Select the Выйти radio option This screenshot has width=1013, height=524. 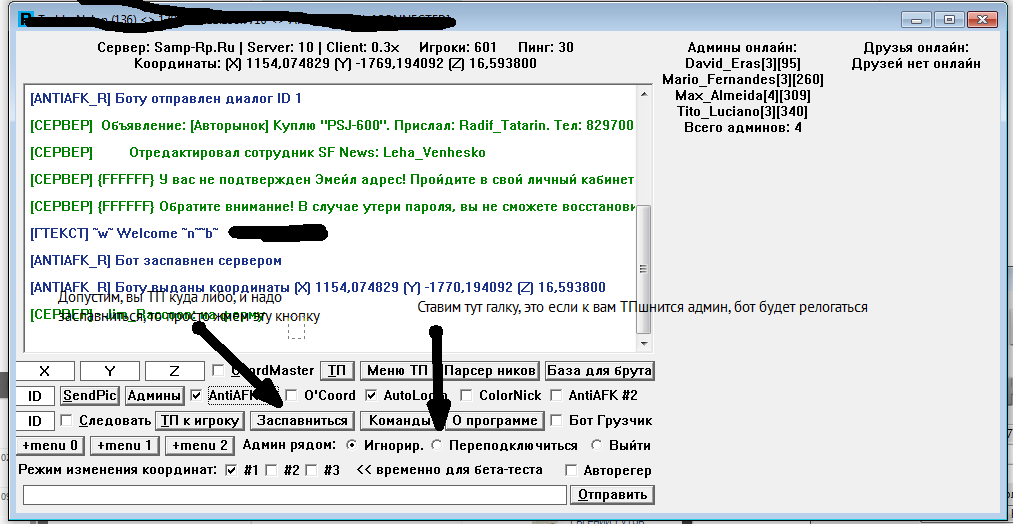[598, 445]
